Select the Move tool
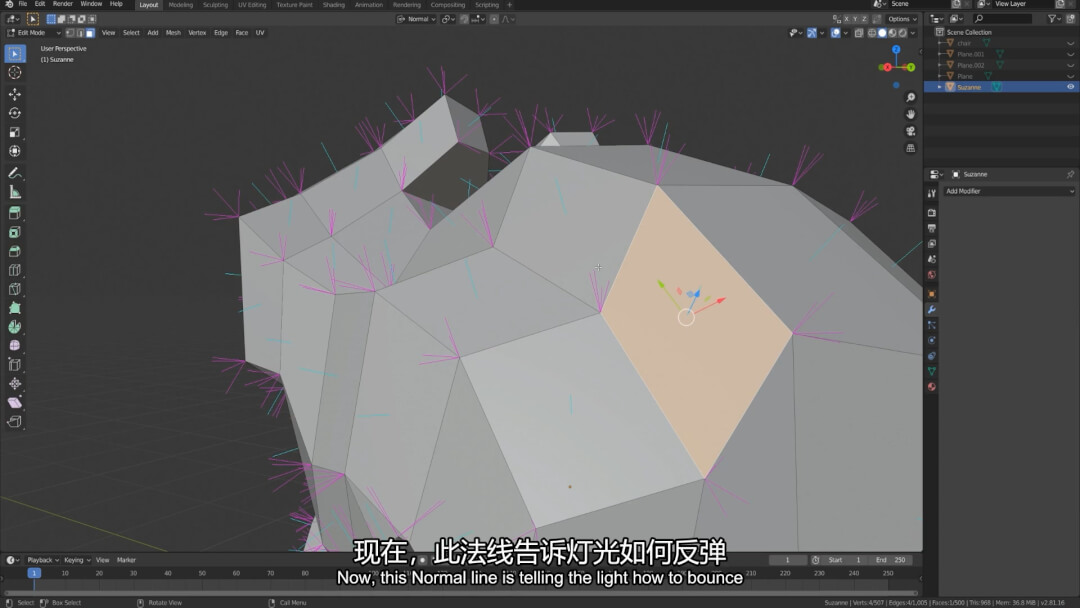Image resolution: width=1080 pixels, height=608 pixels. (14, 94)
